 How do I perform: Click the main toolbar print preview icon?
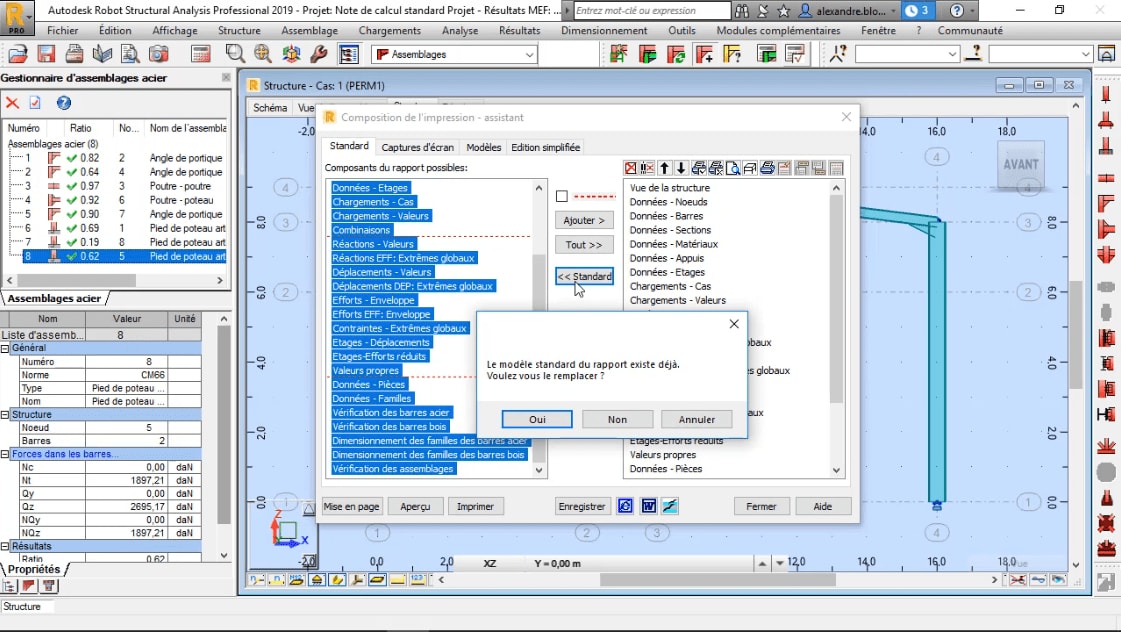click(x=130, y=54)
